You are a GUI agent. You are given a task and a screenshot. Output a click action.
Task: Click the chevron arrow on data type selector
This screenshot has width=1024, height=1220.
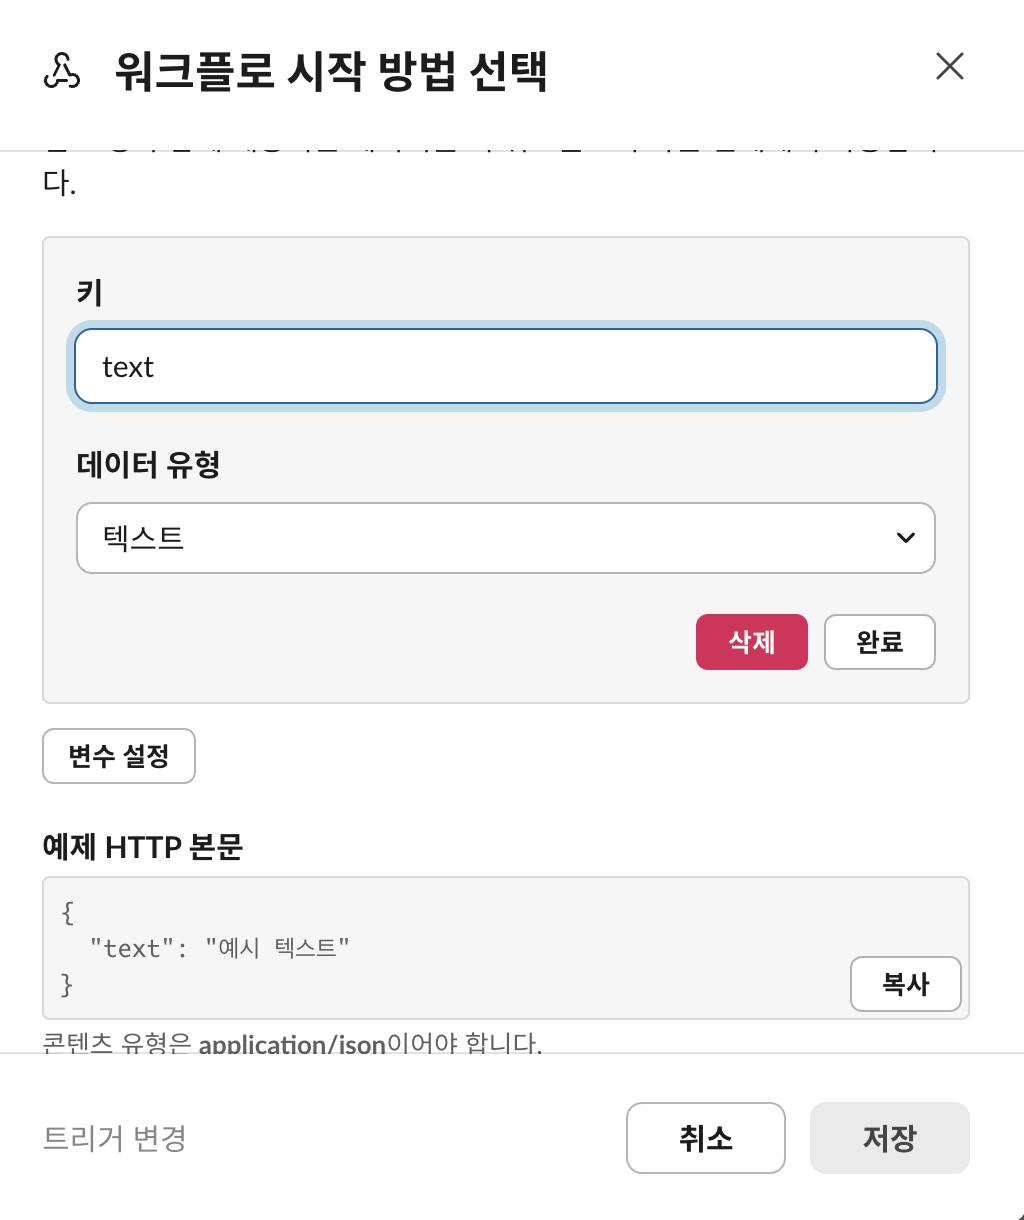point(906,538)
